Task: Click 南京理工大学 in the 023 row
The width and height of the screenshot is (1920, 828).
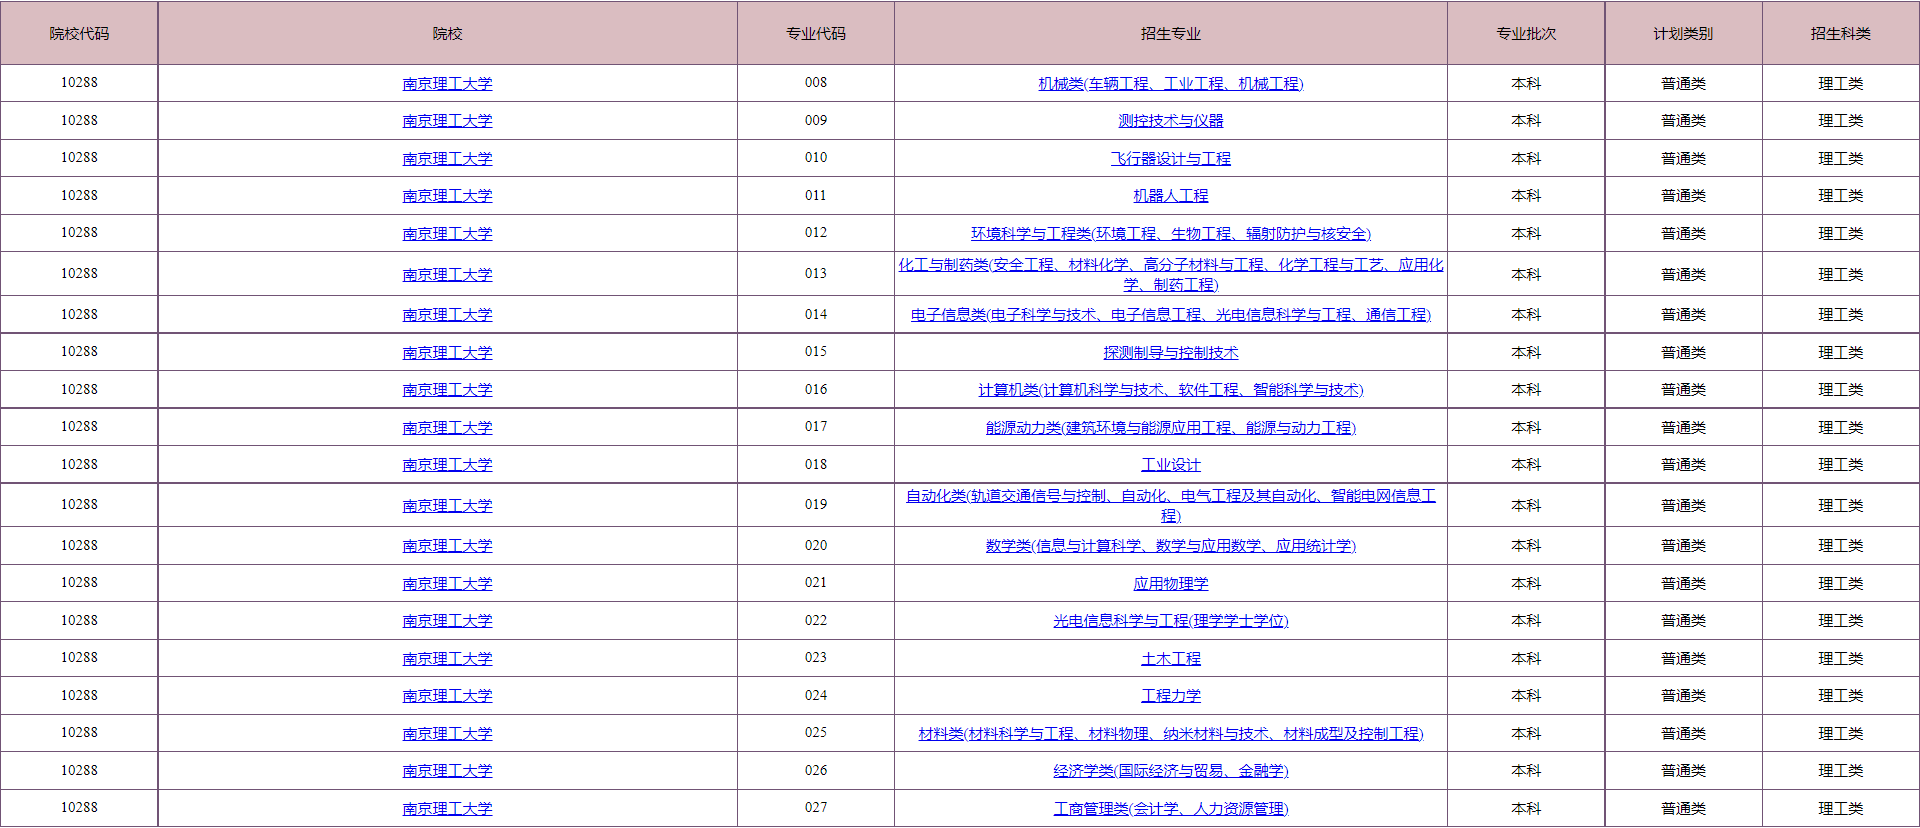Action: point(447,659)
